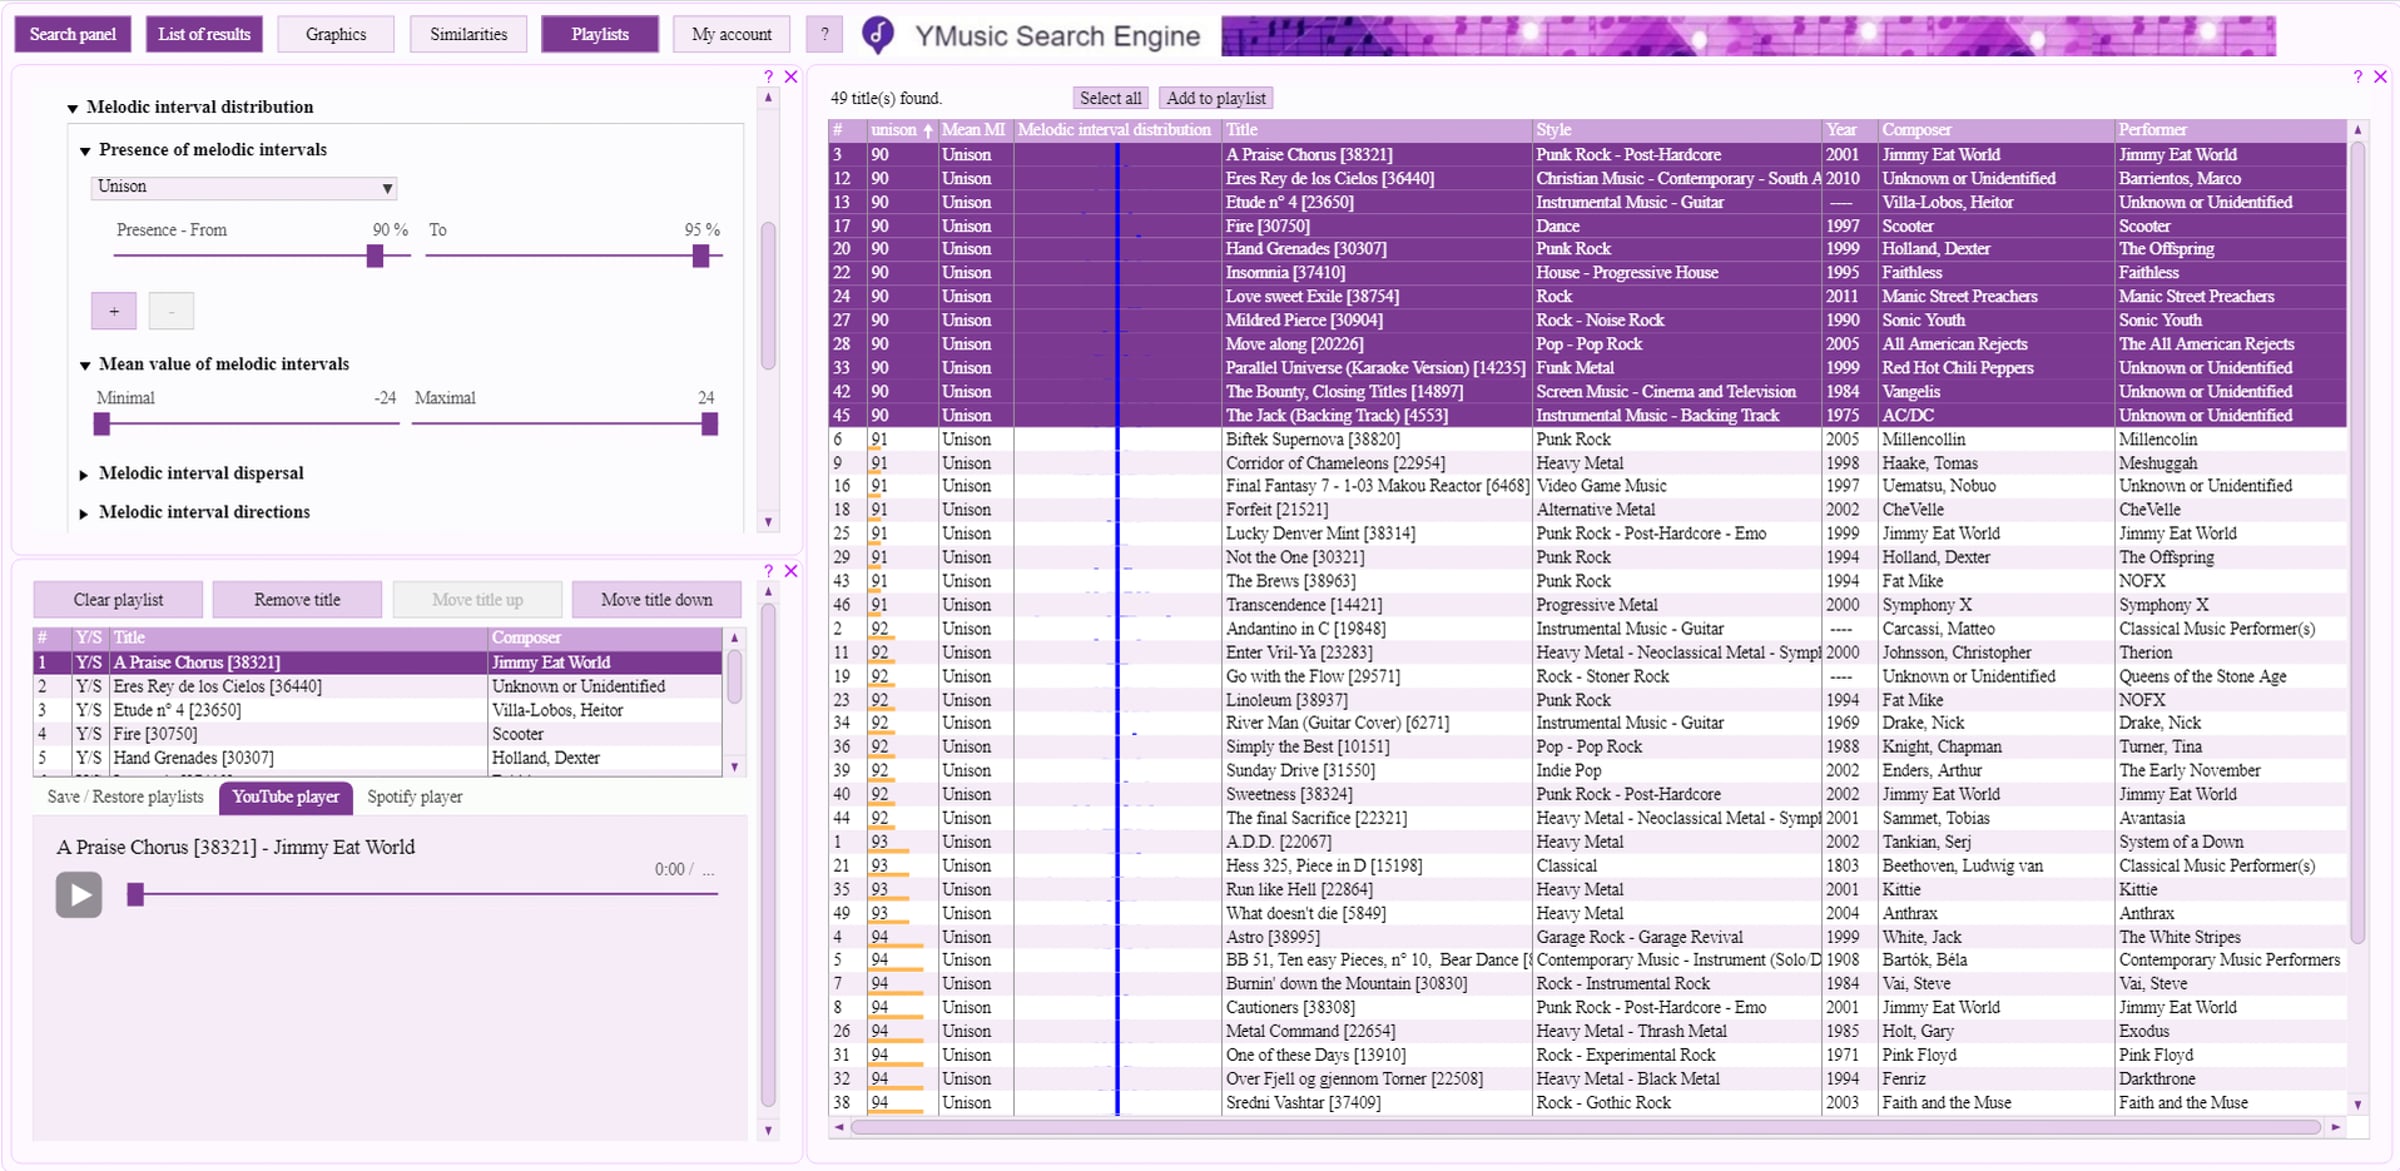Switch to Spotify player tab
This screenshot has height=1171, width=2400.
(414, 797)
